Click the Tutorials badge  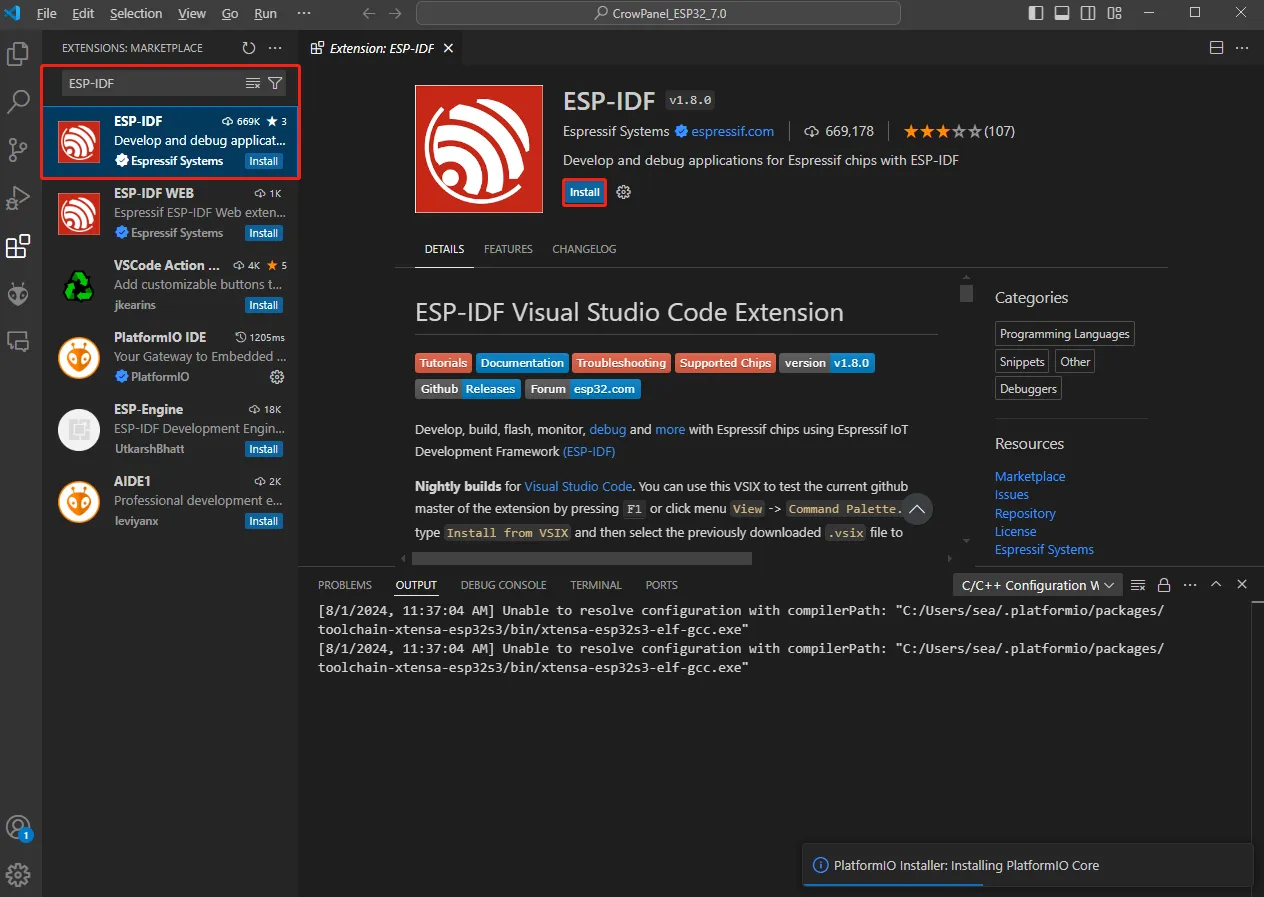point(443,363)
